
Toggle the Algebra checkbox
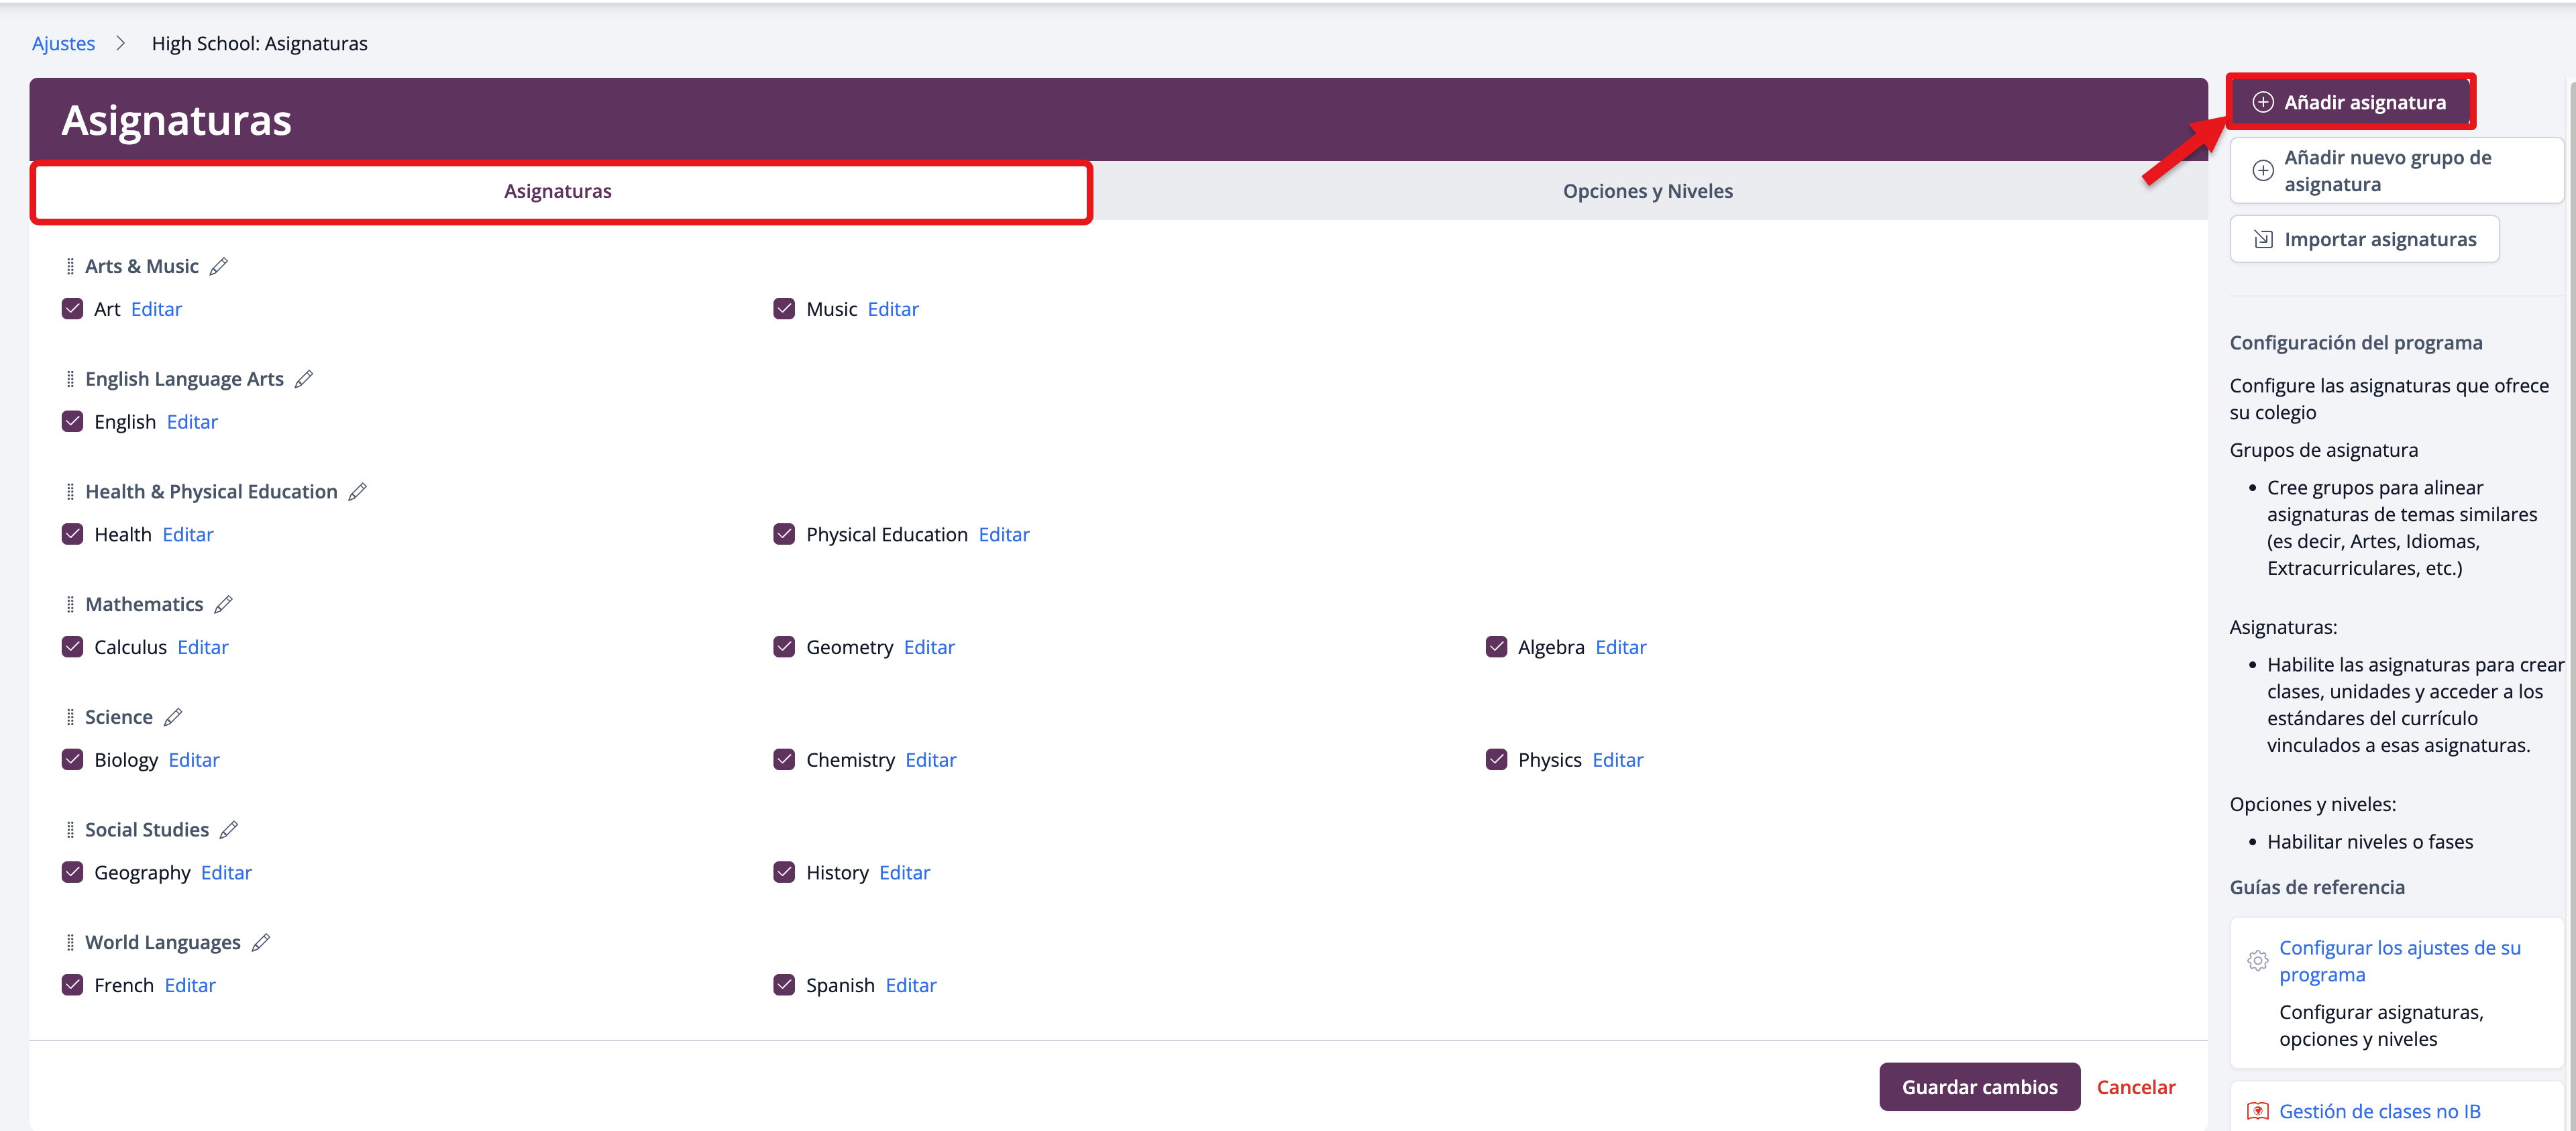click(1496, 647)
